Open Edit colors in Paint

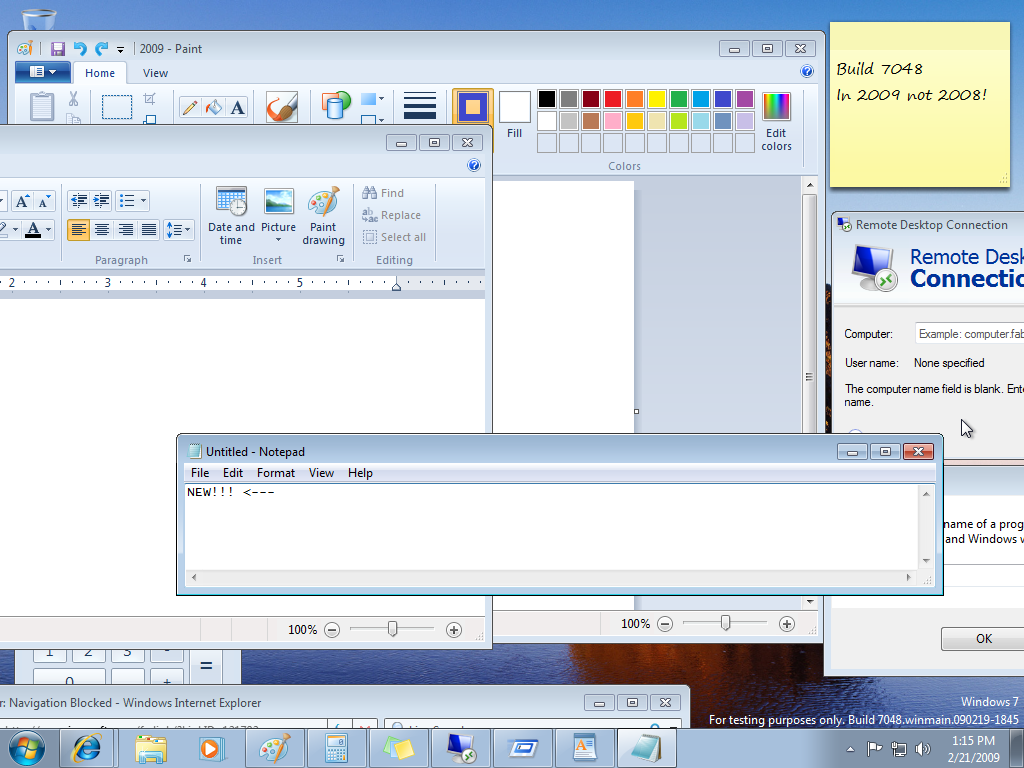click(x=776, y=121)
